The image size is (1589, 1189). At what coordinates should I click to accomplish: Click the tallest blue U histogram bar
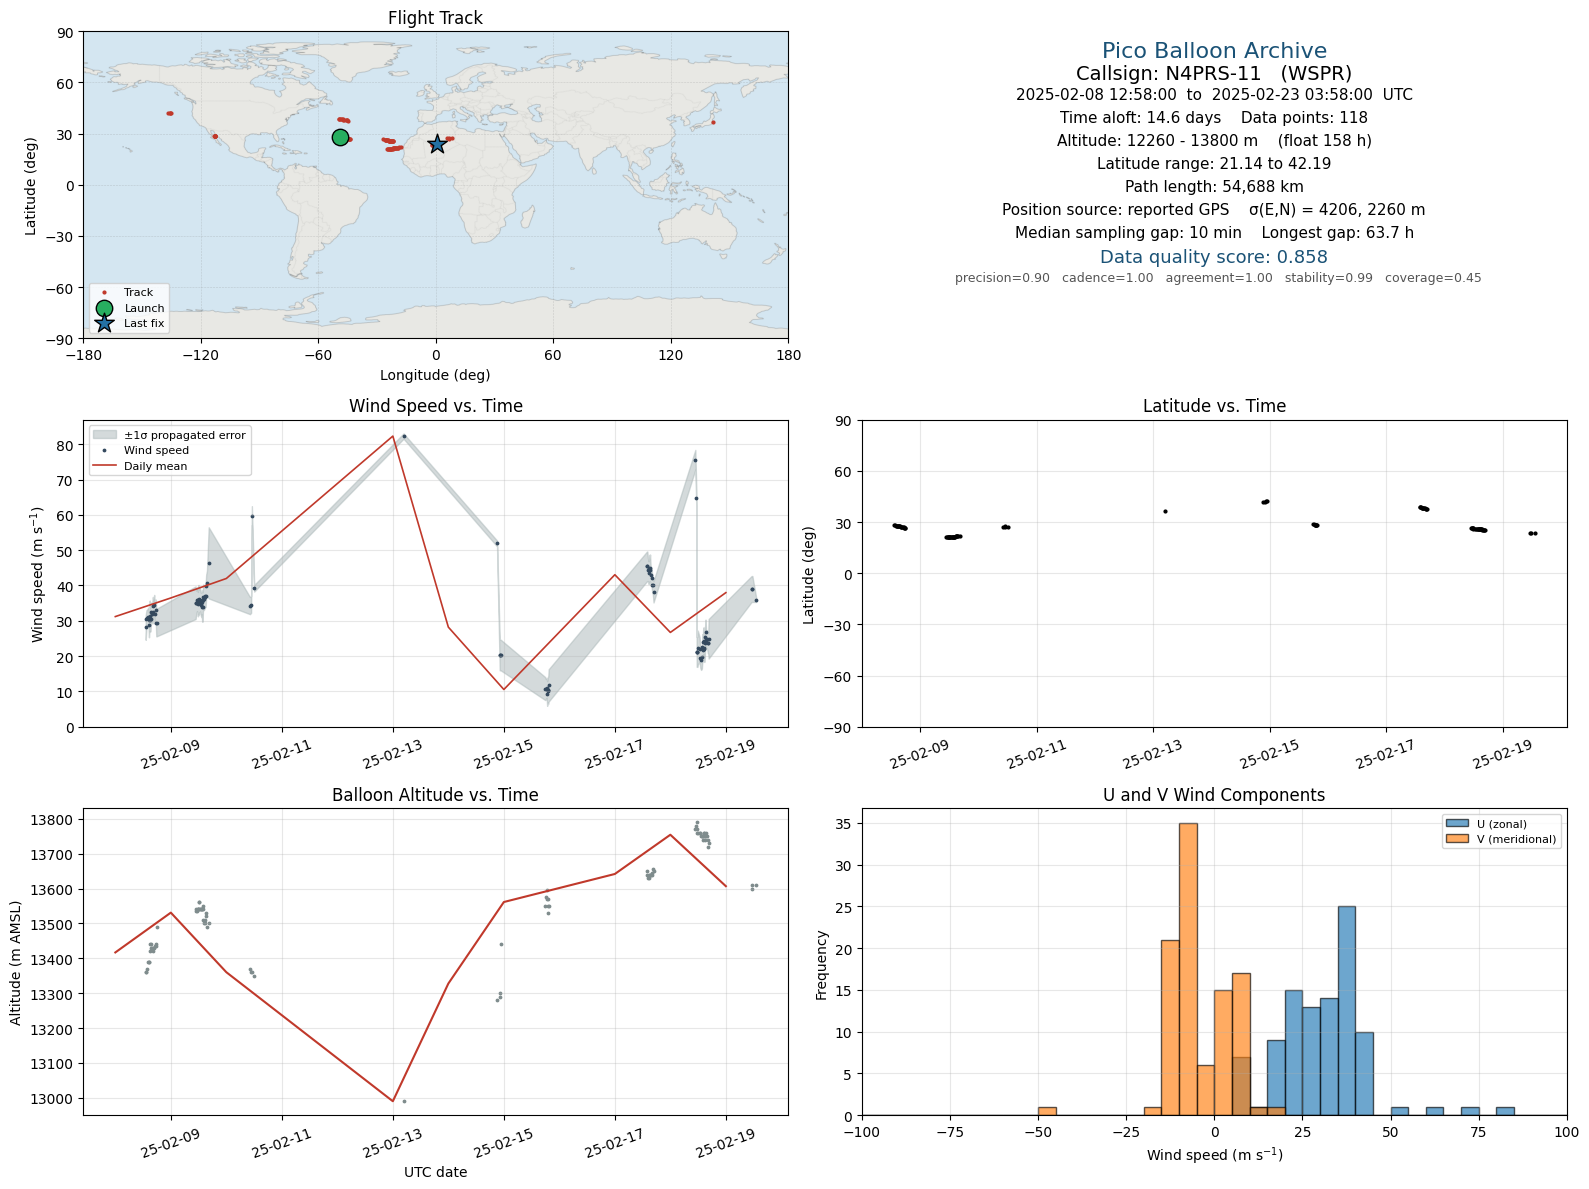1347,1011
